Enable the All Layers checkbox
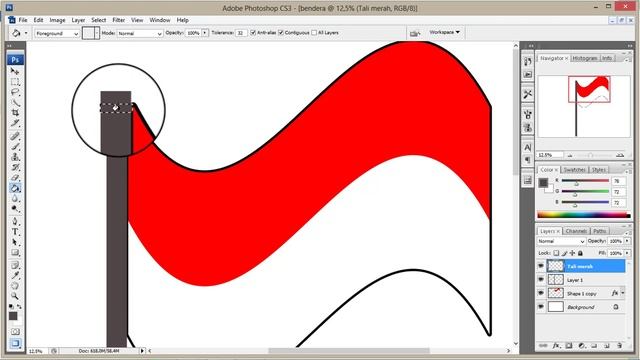Image resolution: width=640 pixels, height=360 pixels. pos(314,33)
